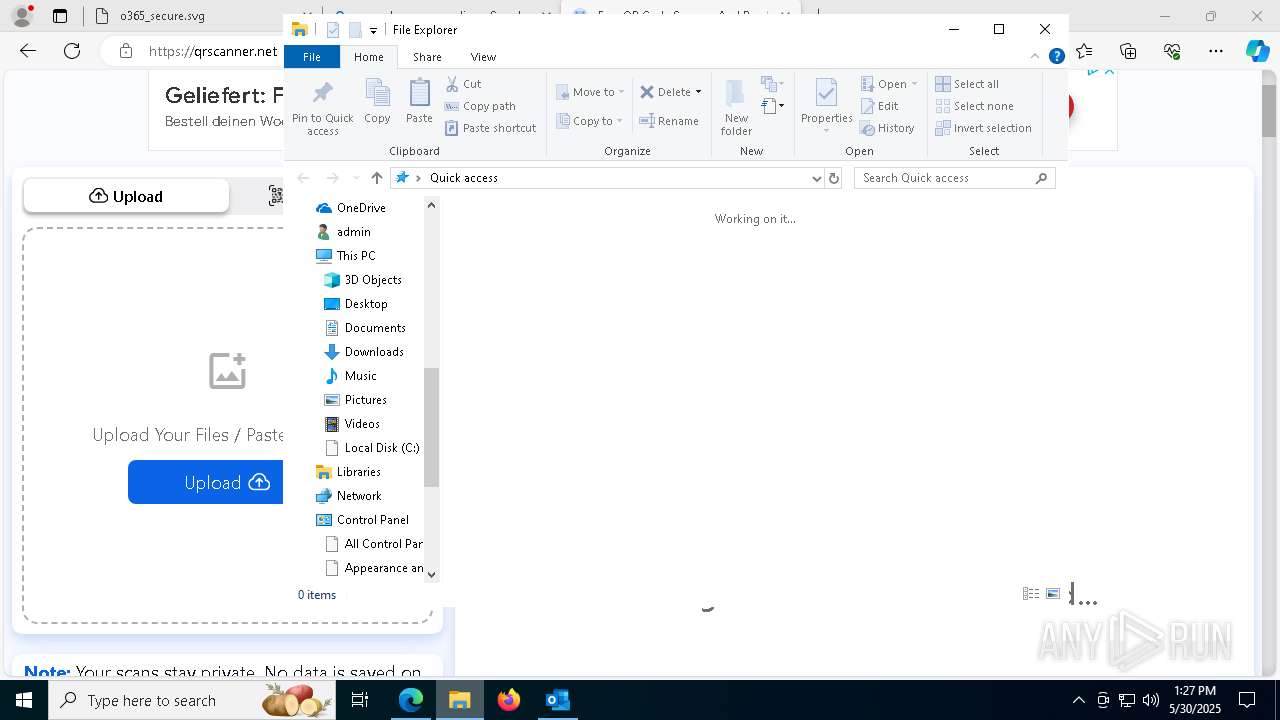Refresh the Quick access view
The width and height of the screenshot is (1280, 720).
point(834,178)
